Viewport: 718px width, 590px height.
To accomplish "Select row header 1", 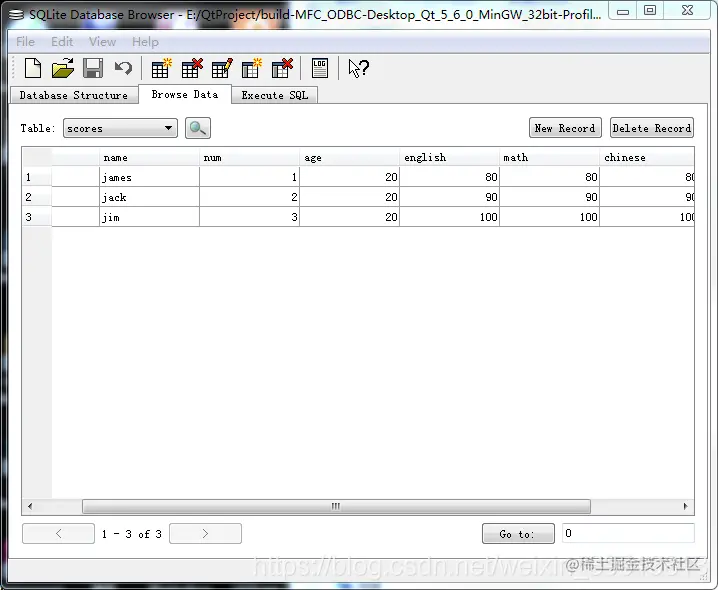I will 37,177.
